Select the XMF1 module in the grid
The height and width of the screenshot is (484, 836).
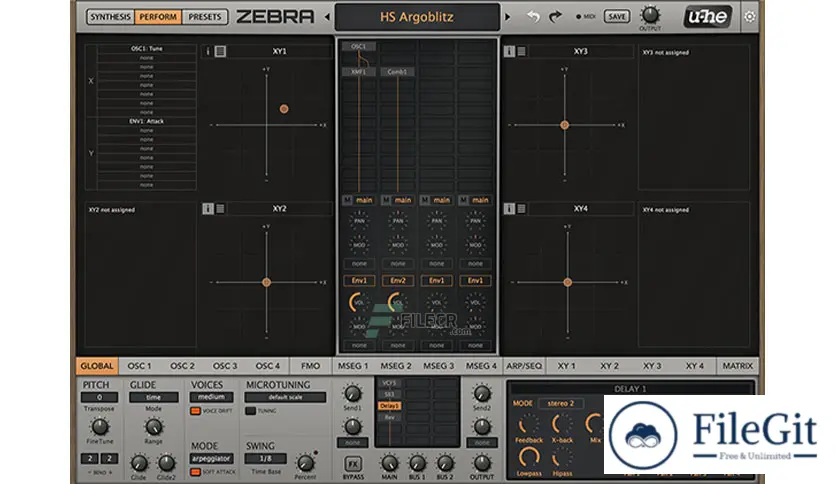pyautogui.click(x=358, y=71)
